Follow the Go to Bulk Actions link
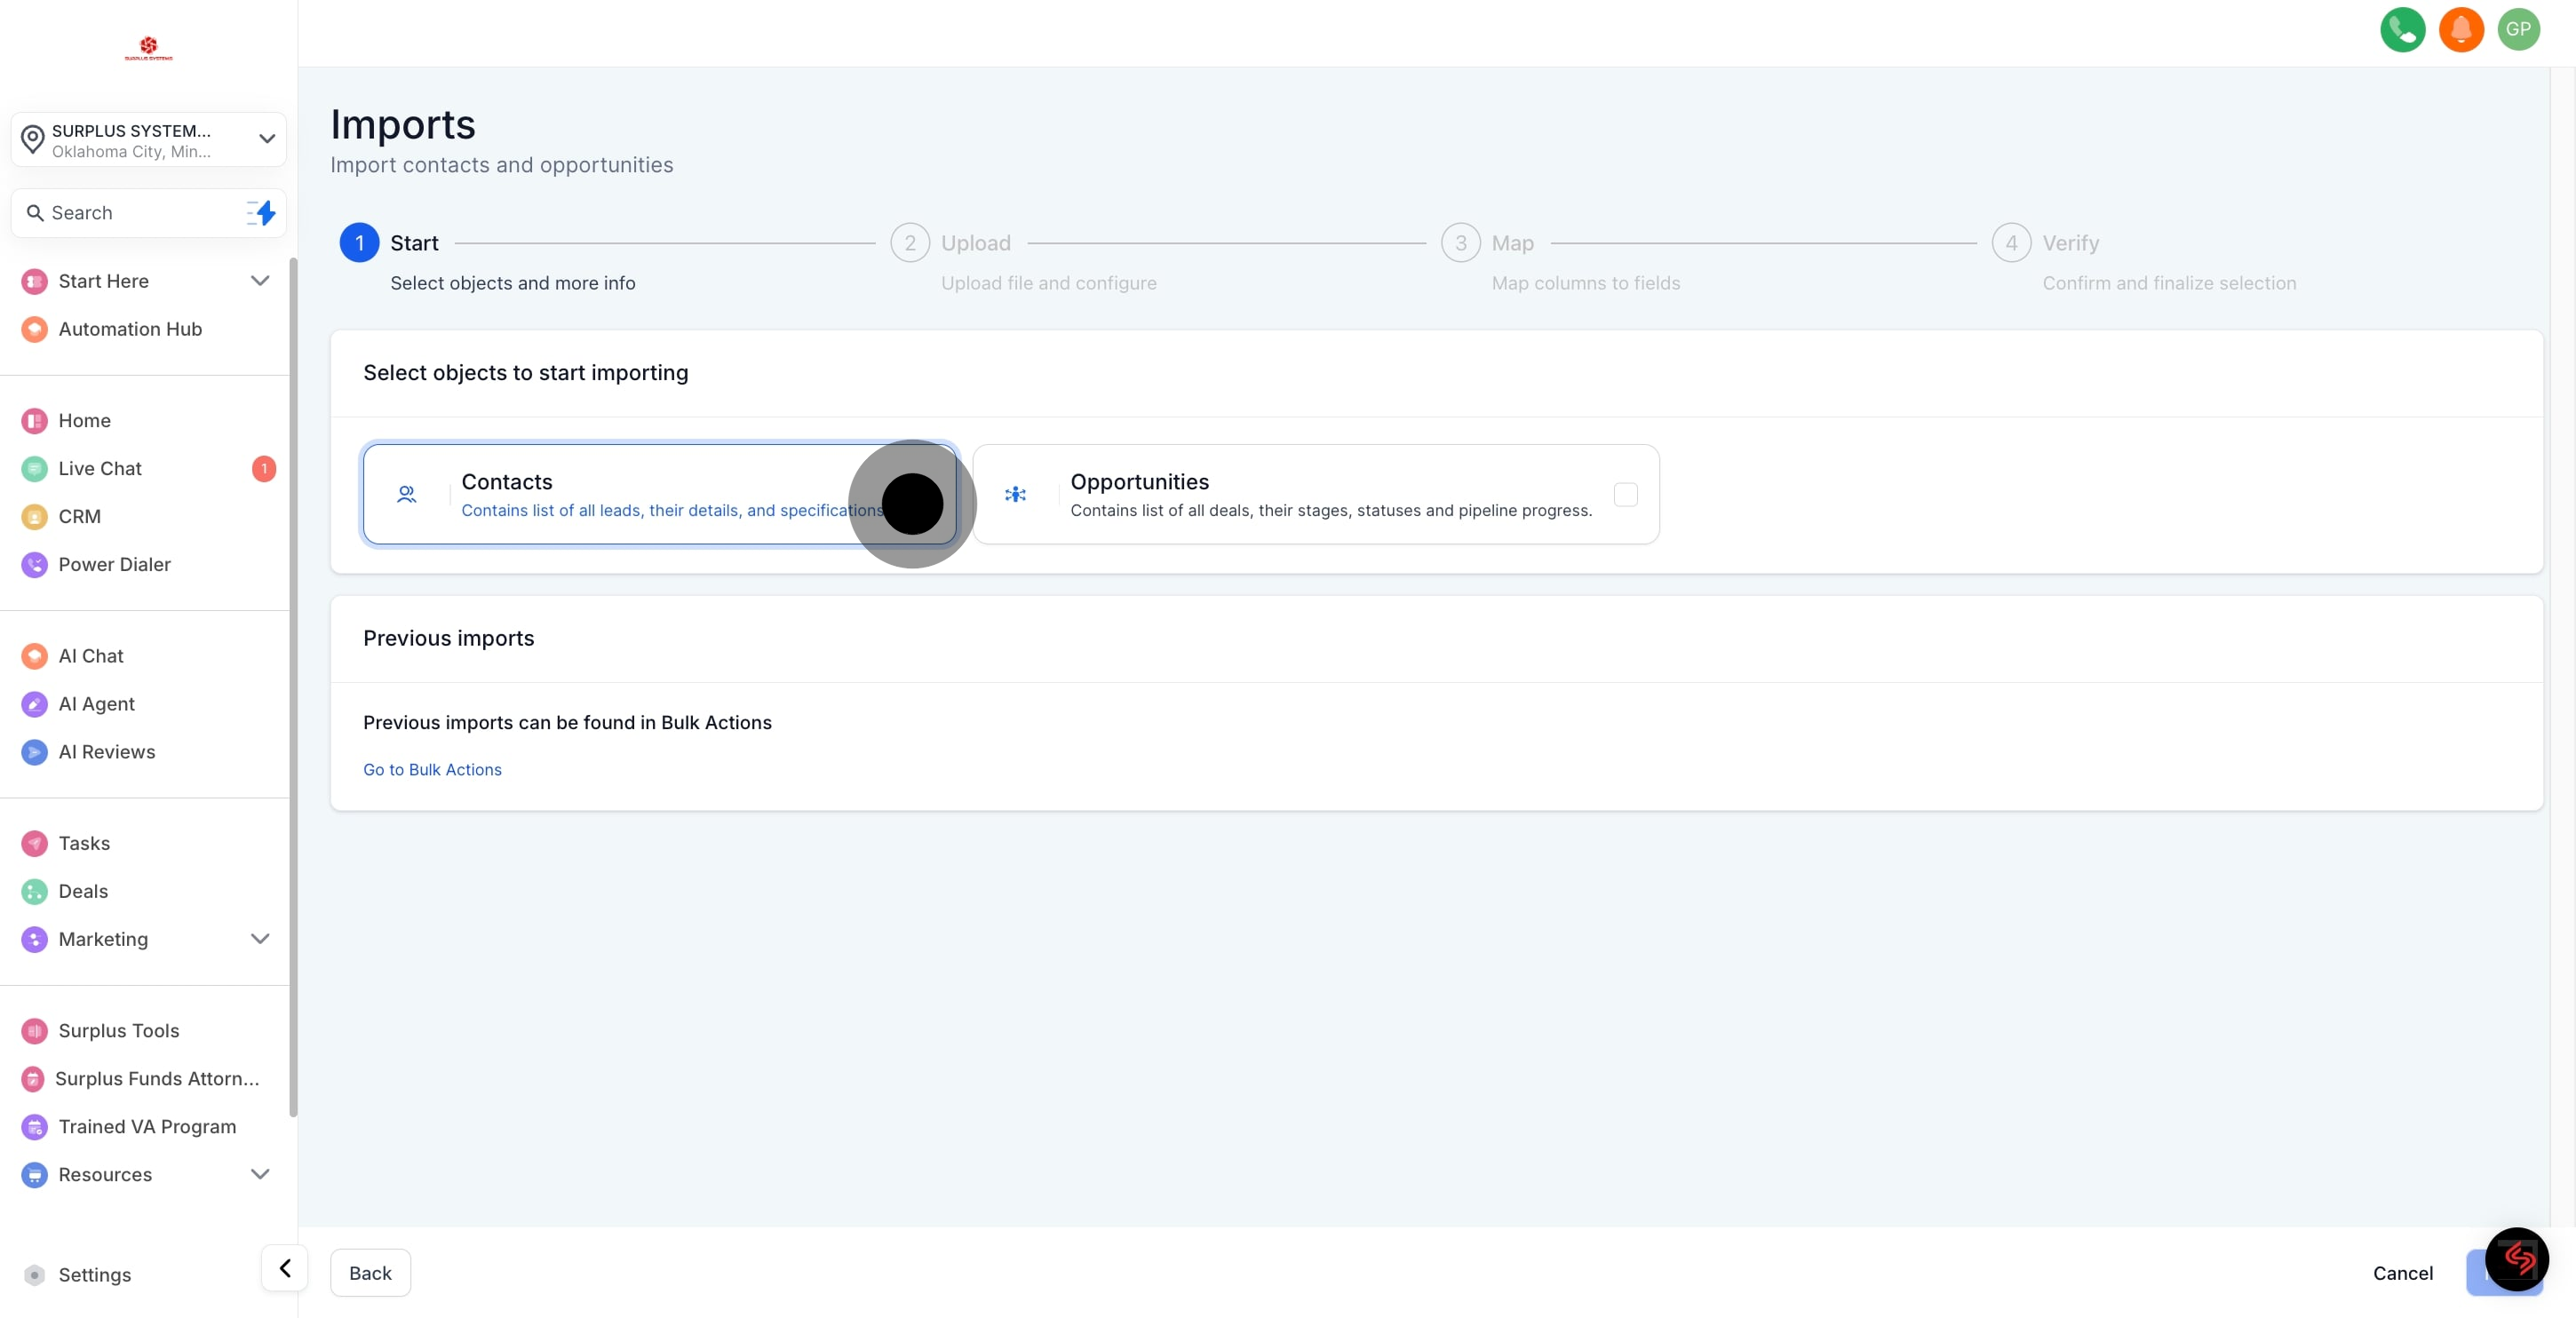 (432, 769)
